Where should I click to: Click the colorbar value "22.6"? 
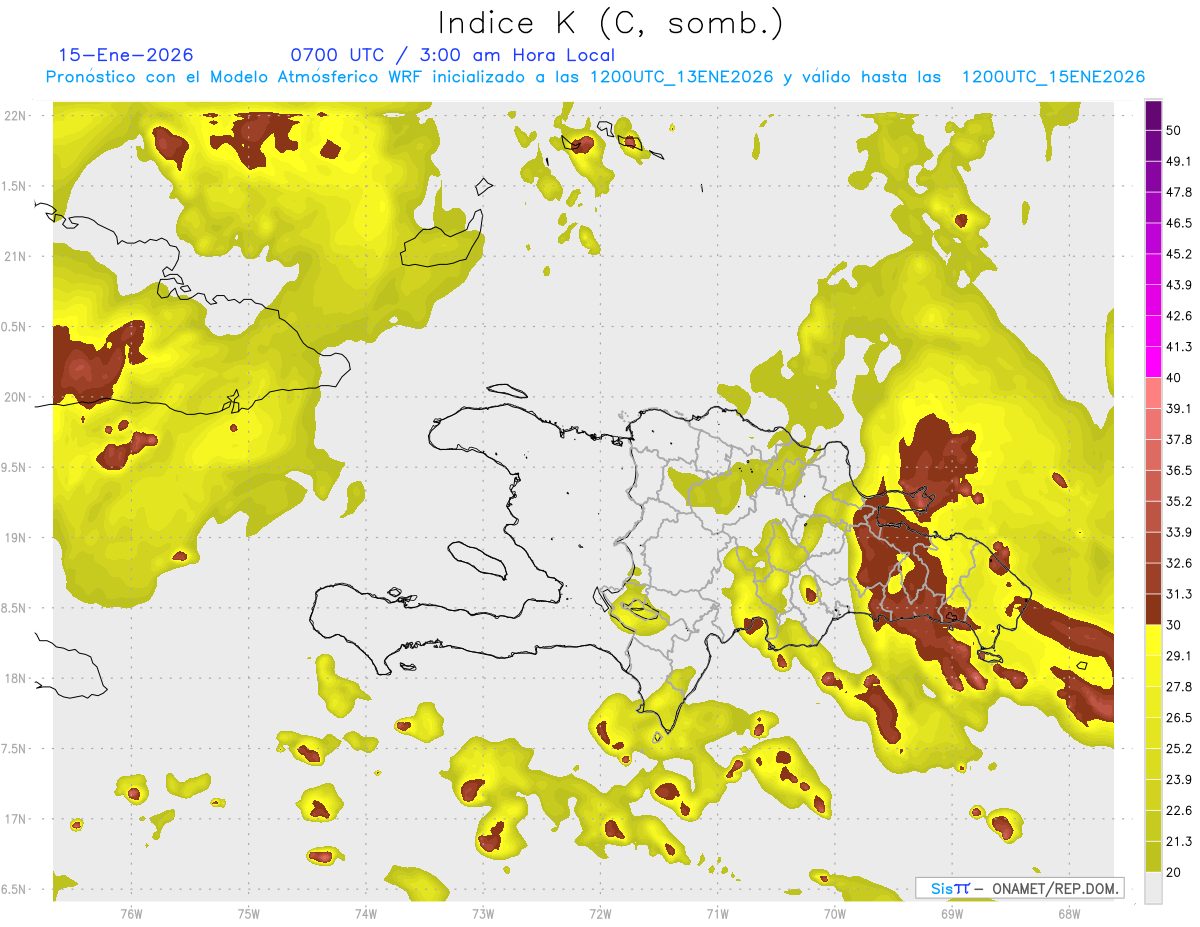tap(1179, 811)
